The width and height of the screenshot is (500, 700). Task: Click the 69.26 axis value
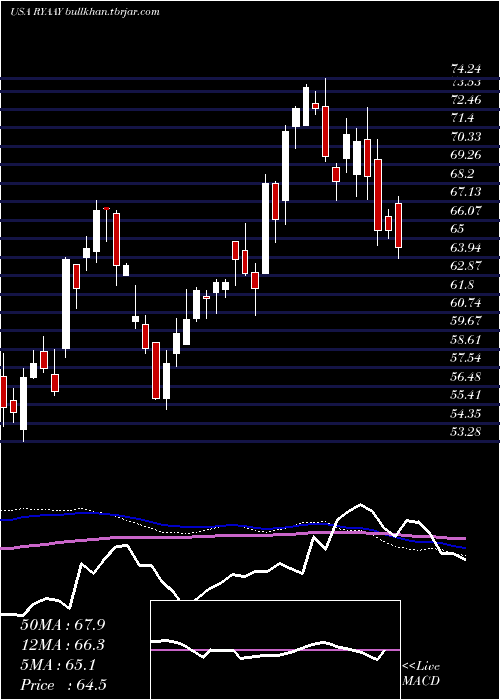tap(467, 155)
